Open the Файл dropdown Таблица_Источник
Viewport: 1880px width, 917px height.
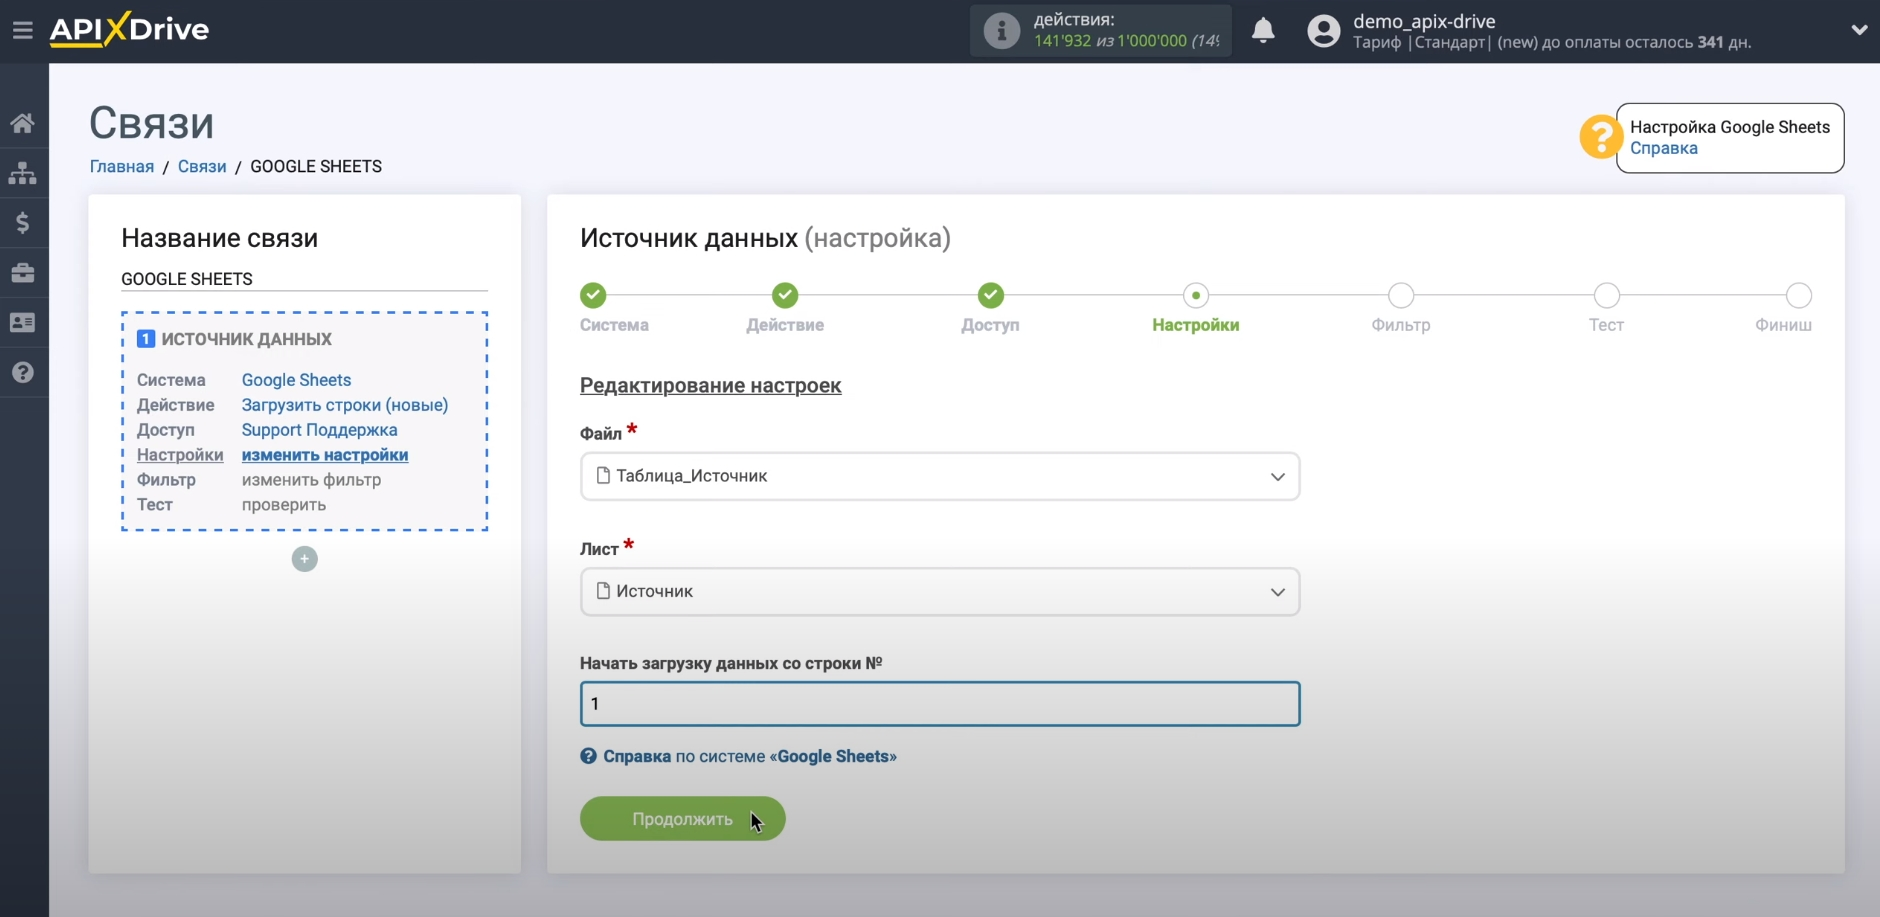(940, 476)
